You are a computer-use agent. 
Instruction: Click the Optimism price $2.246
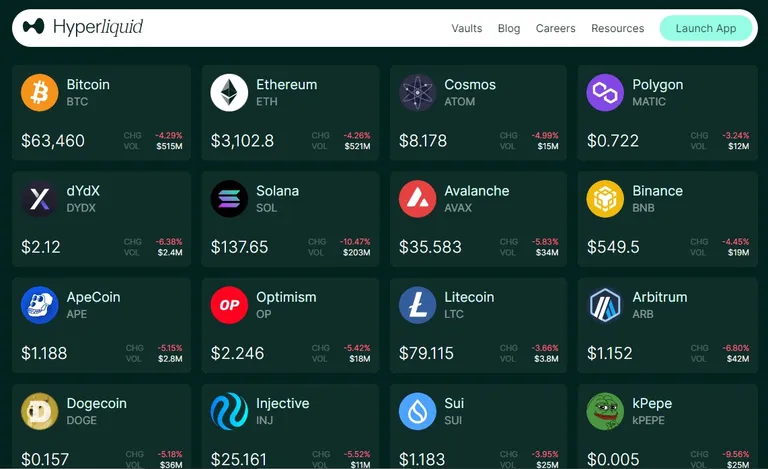[x=238, y=353]
